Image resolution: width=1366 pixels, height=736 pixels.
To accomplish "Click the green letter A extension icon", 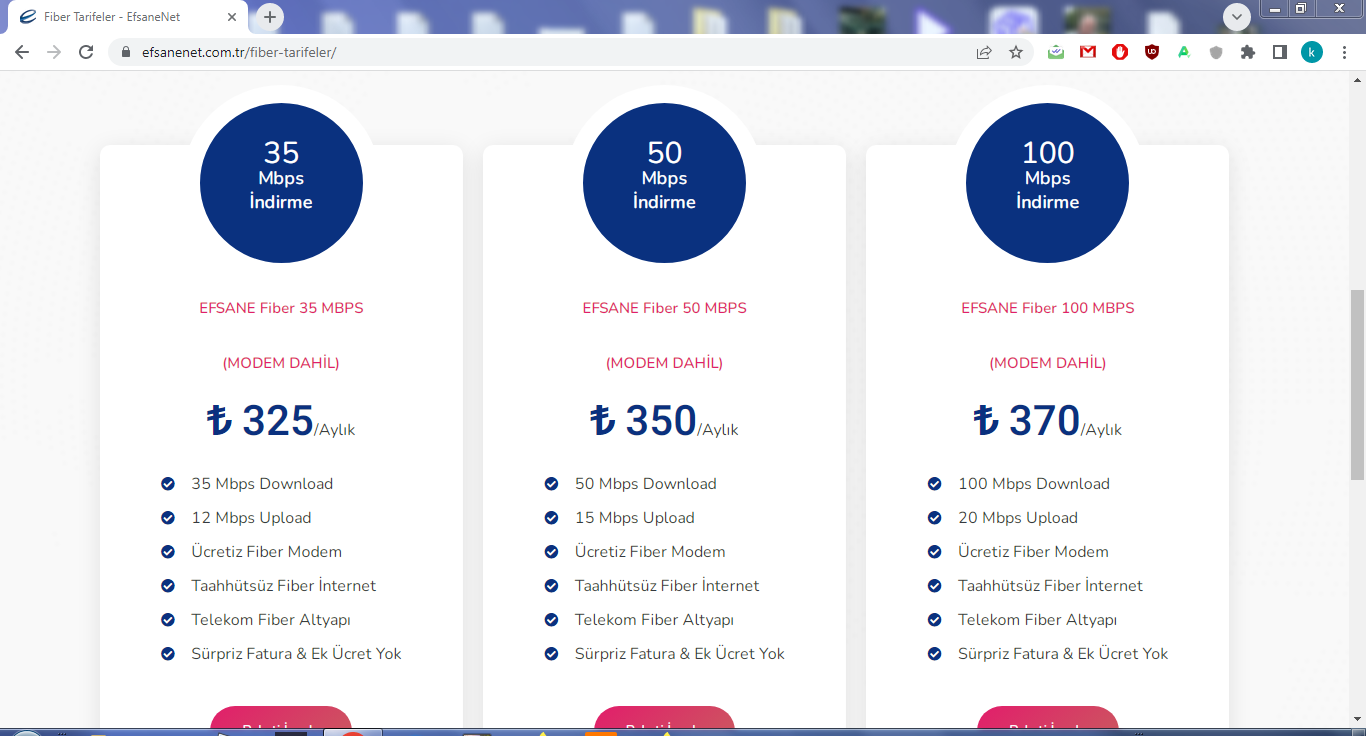I will (1184, 52).
